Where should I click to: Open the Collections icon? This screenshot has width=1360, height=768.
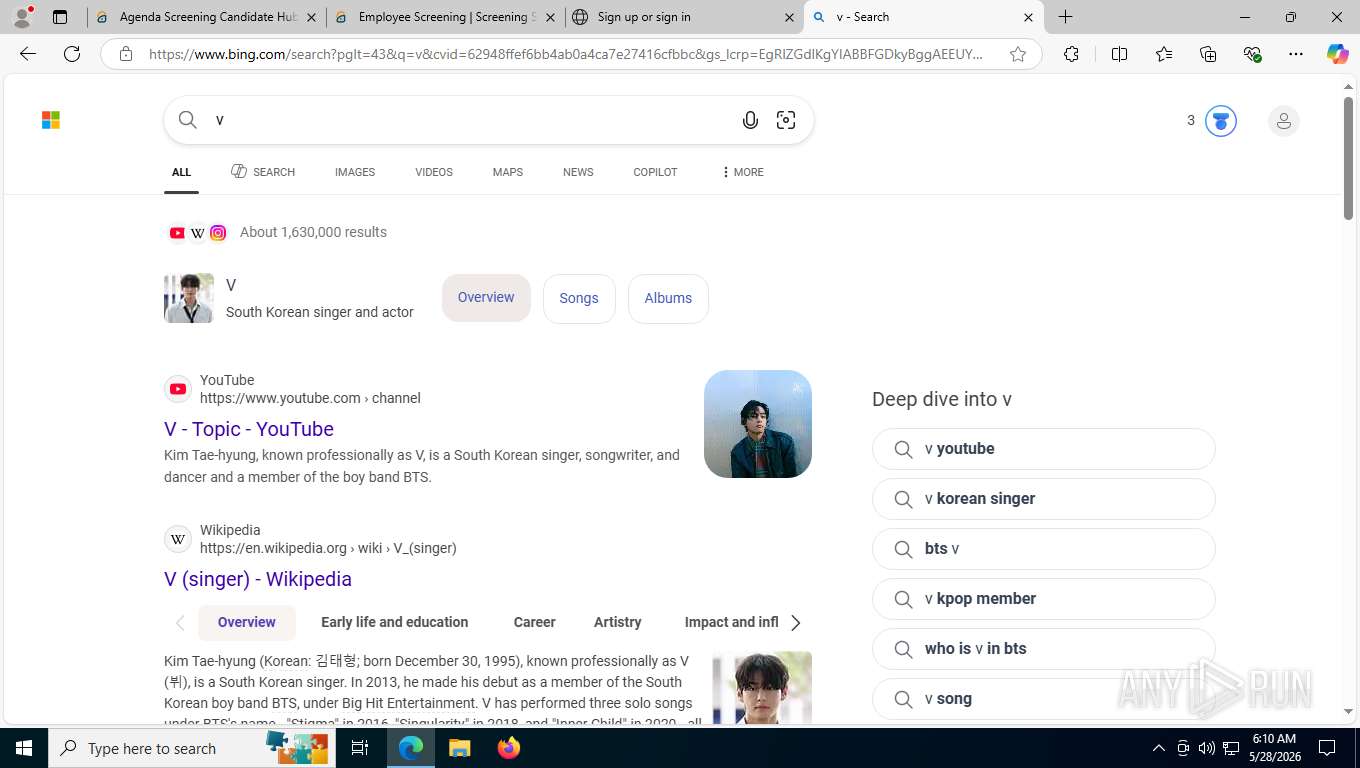click(1208, 54)
